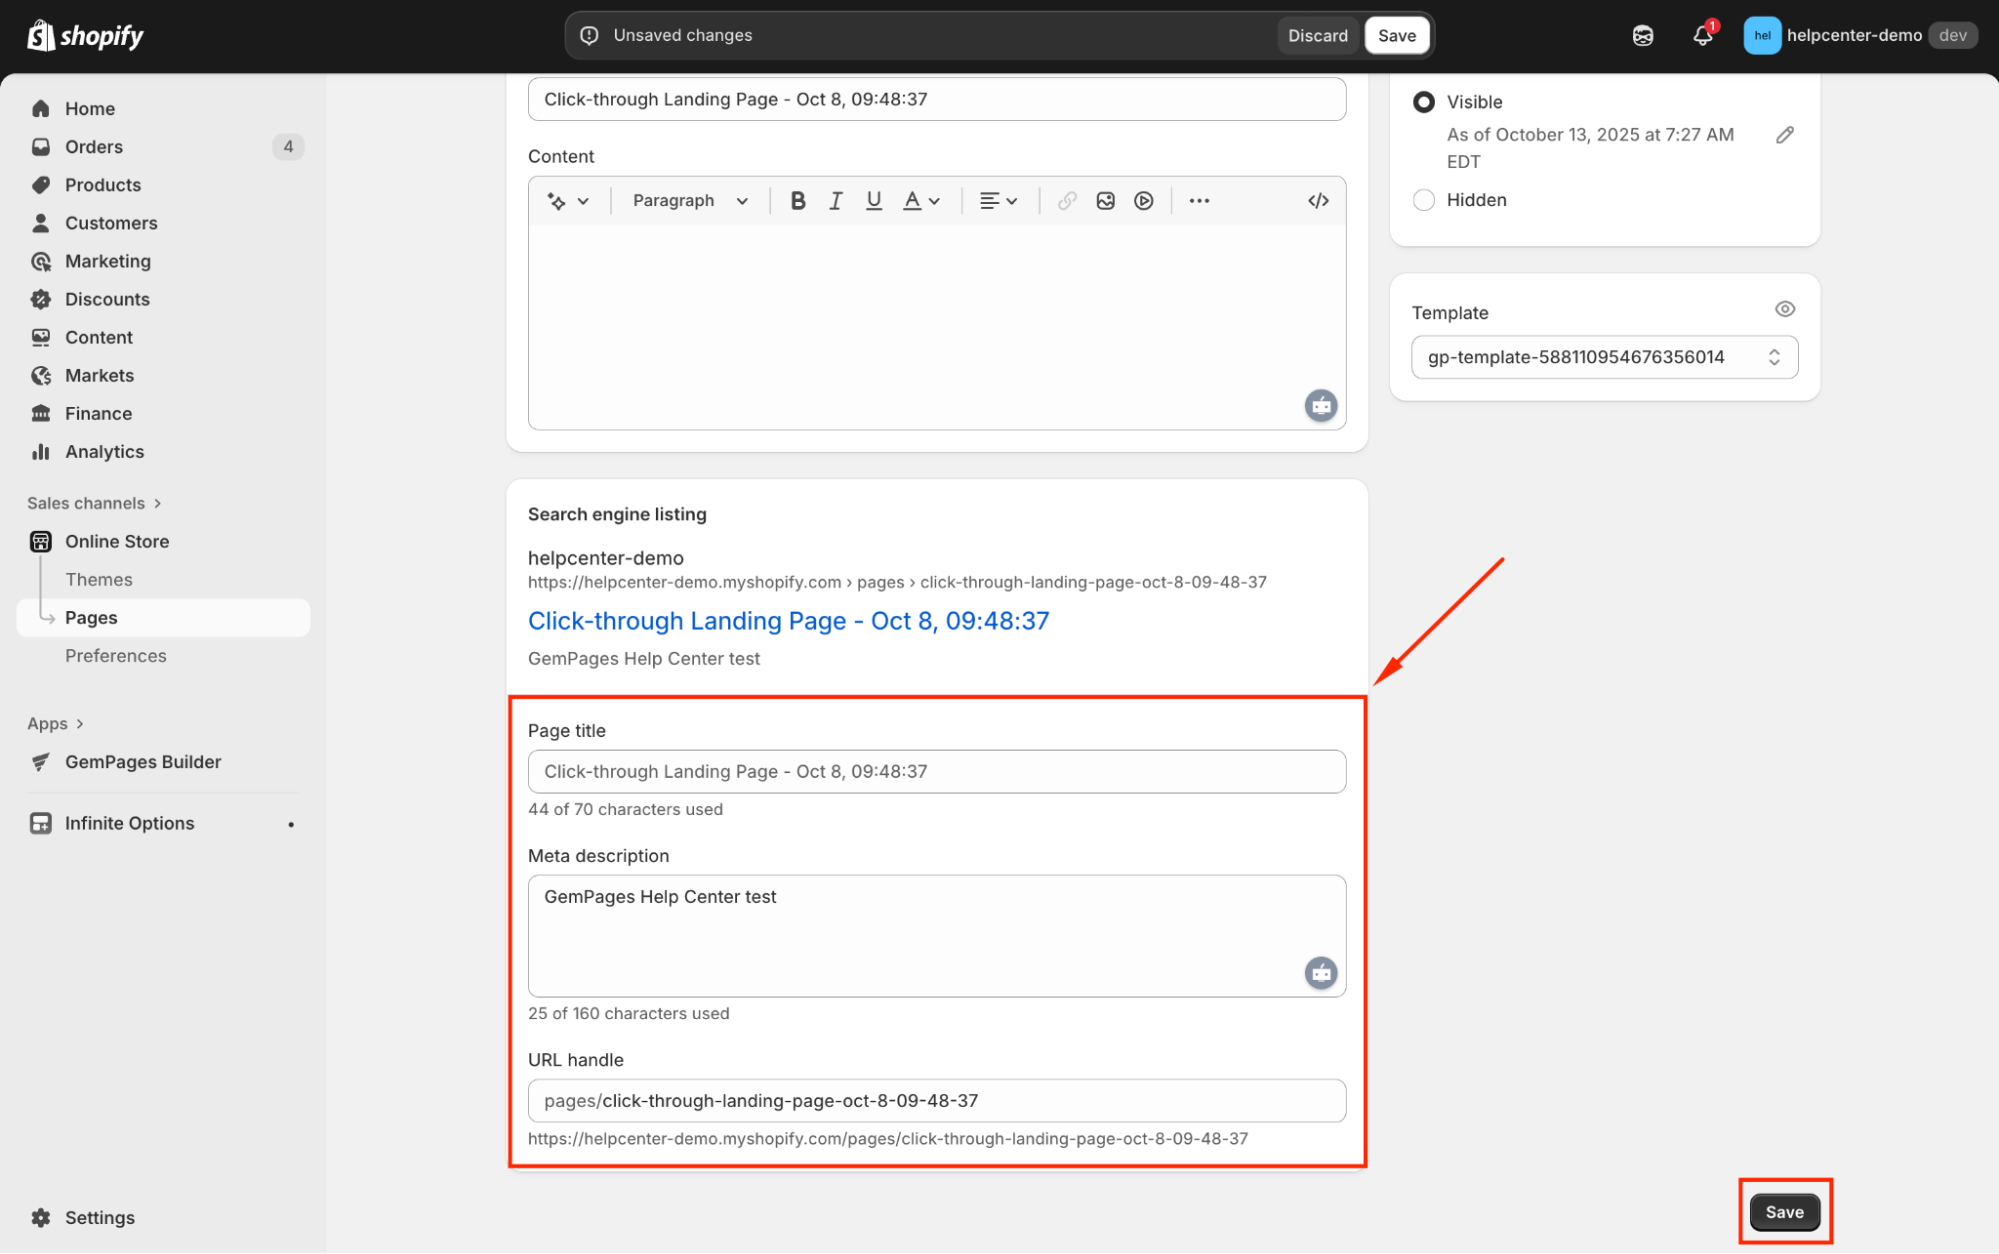The image size is (1999, 1254).
Task: Insert a video using the play icon
Action: (1143, 201)
